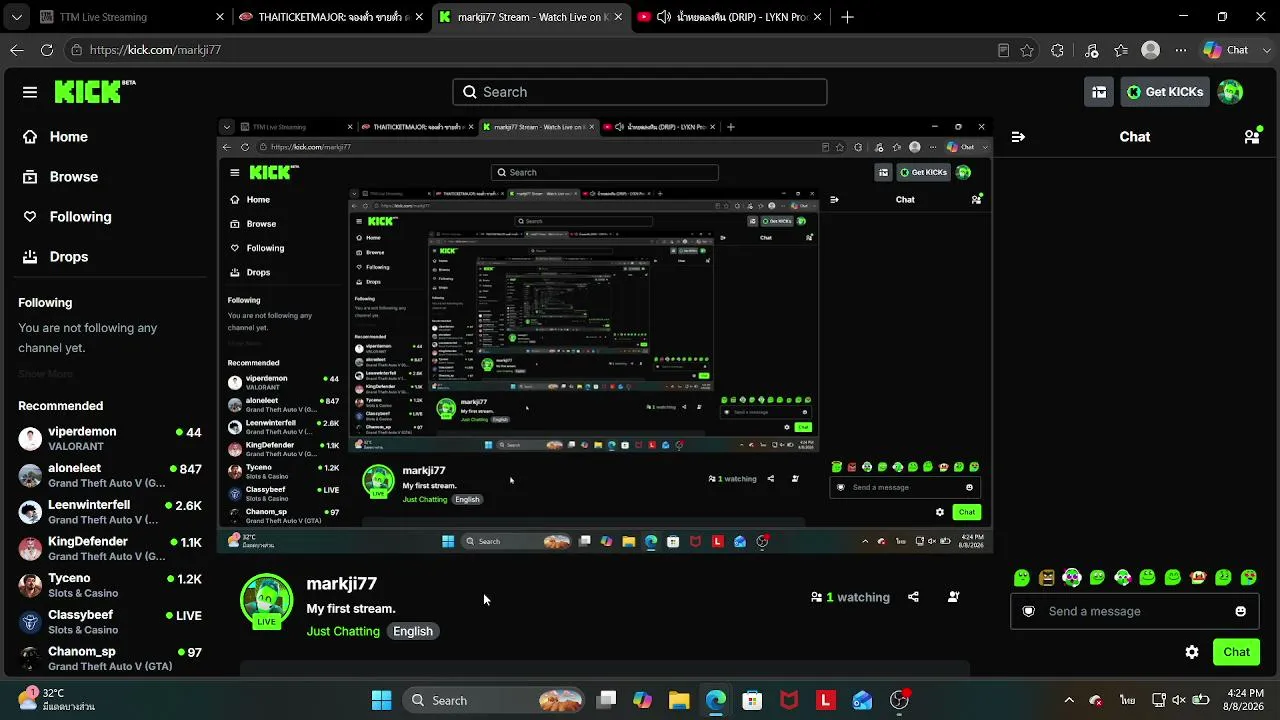Go back in the browser
The height and width of the screenshot is (720, 1280).
pos(17,50)
